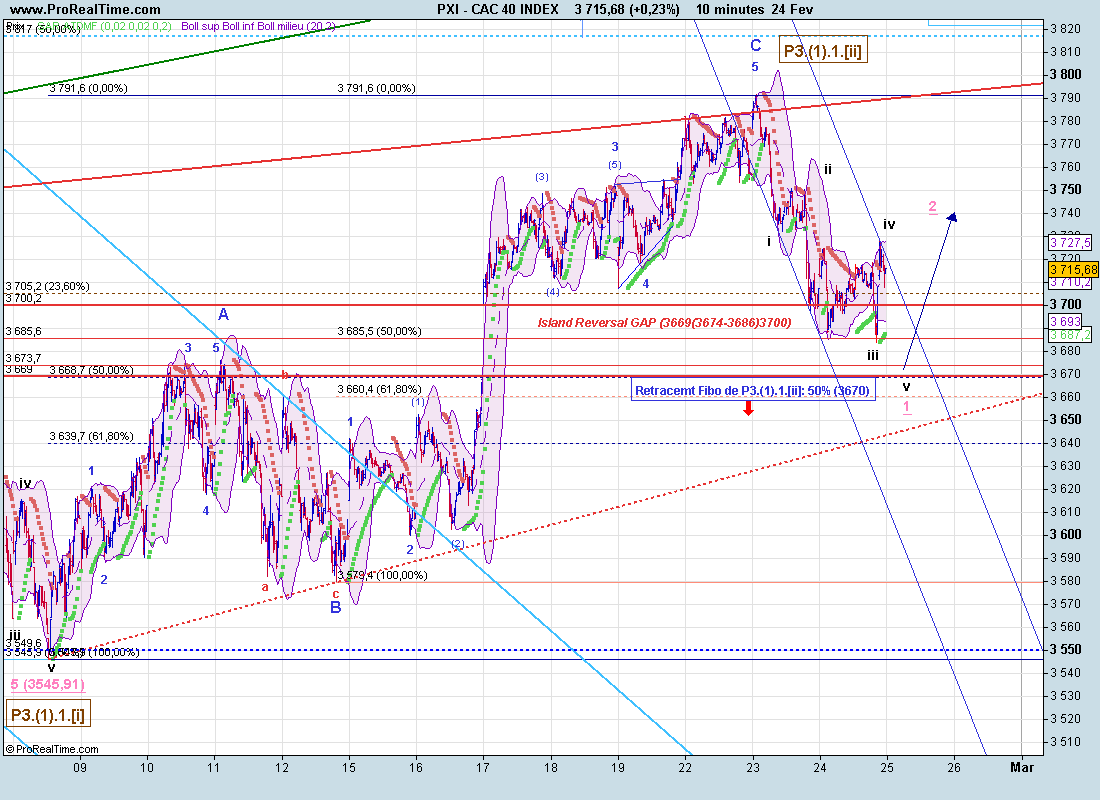Select the P3.(1).1.[ii] wave label box

823,51
